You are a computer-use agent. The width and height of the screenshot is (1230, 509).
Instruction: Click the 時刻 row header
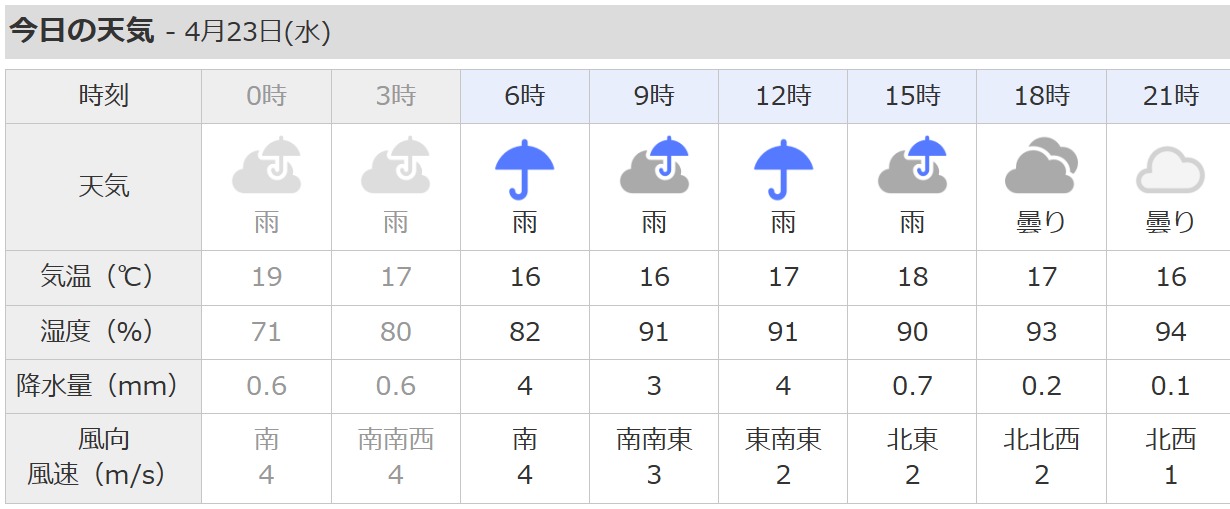(x=104, y=96)
